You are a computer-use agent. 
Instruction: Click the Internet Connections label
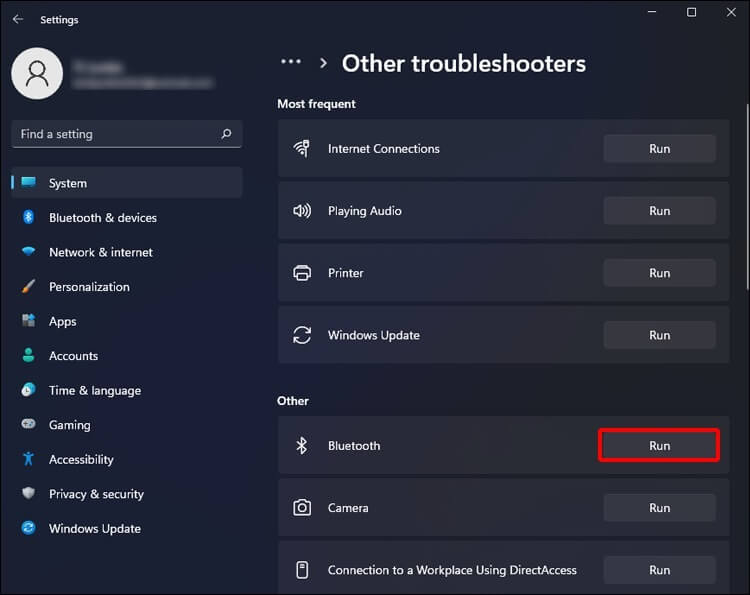pos(384,149)
